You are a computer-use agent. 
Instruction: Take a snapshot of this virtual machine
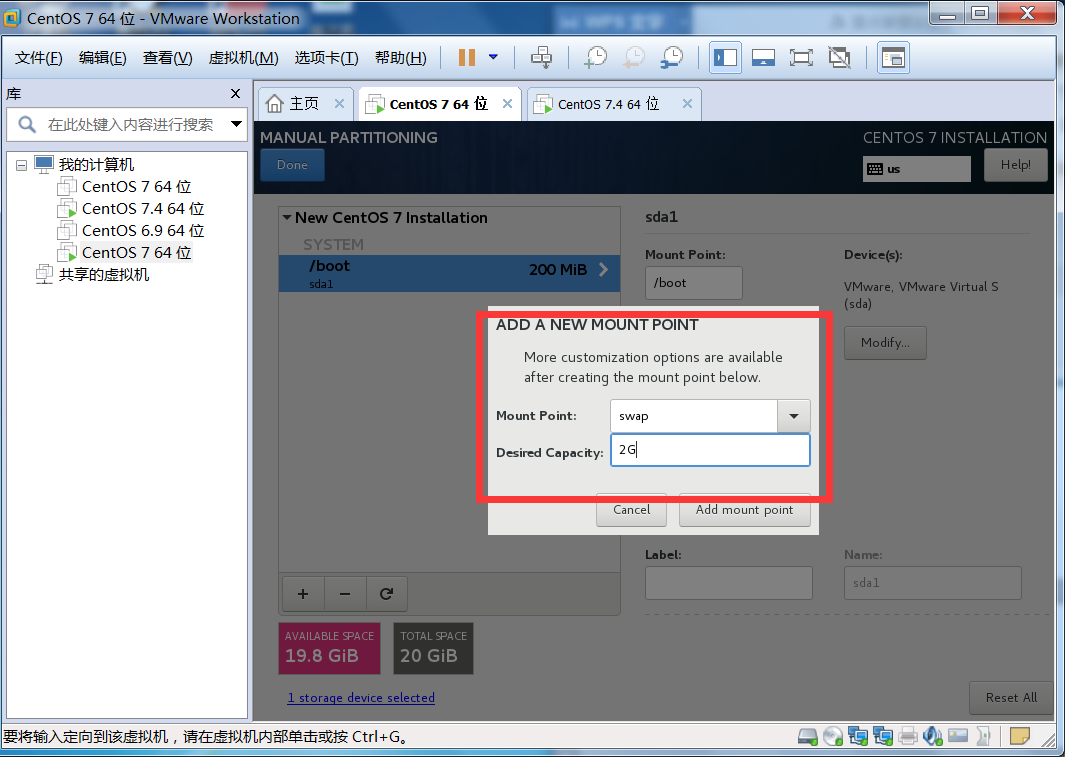596,58
